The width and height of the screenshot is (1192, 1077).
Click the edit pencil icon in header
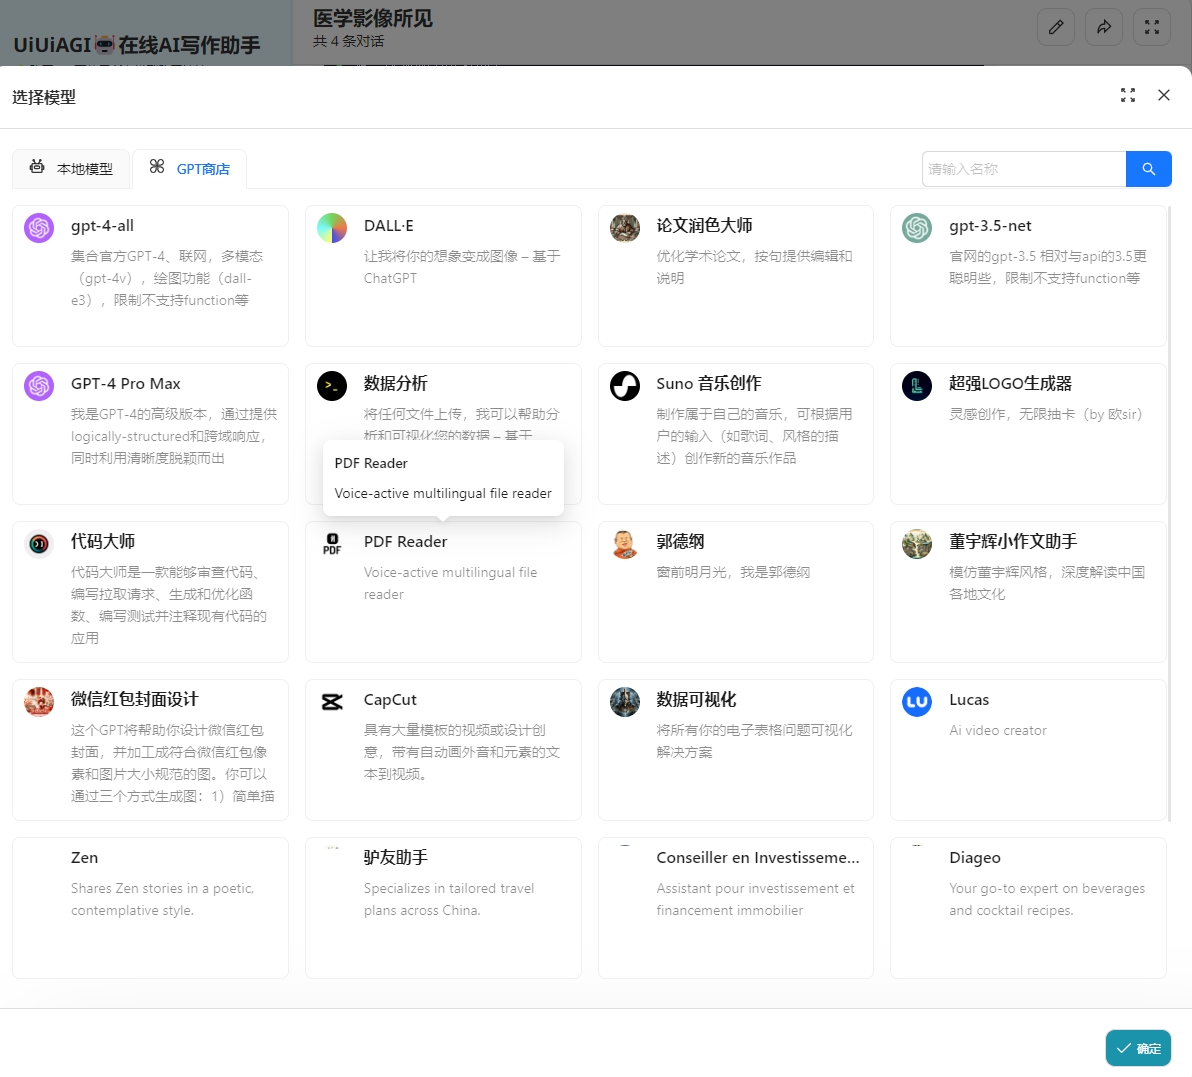click(x=1056, y=27)
